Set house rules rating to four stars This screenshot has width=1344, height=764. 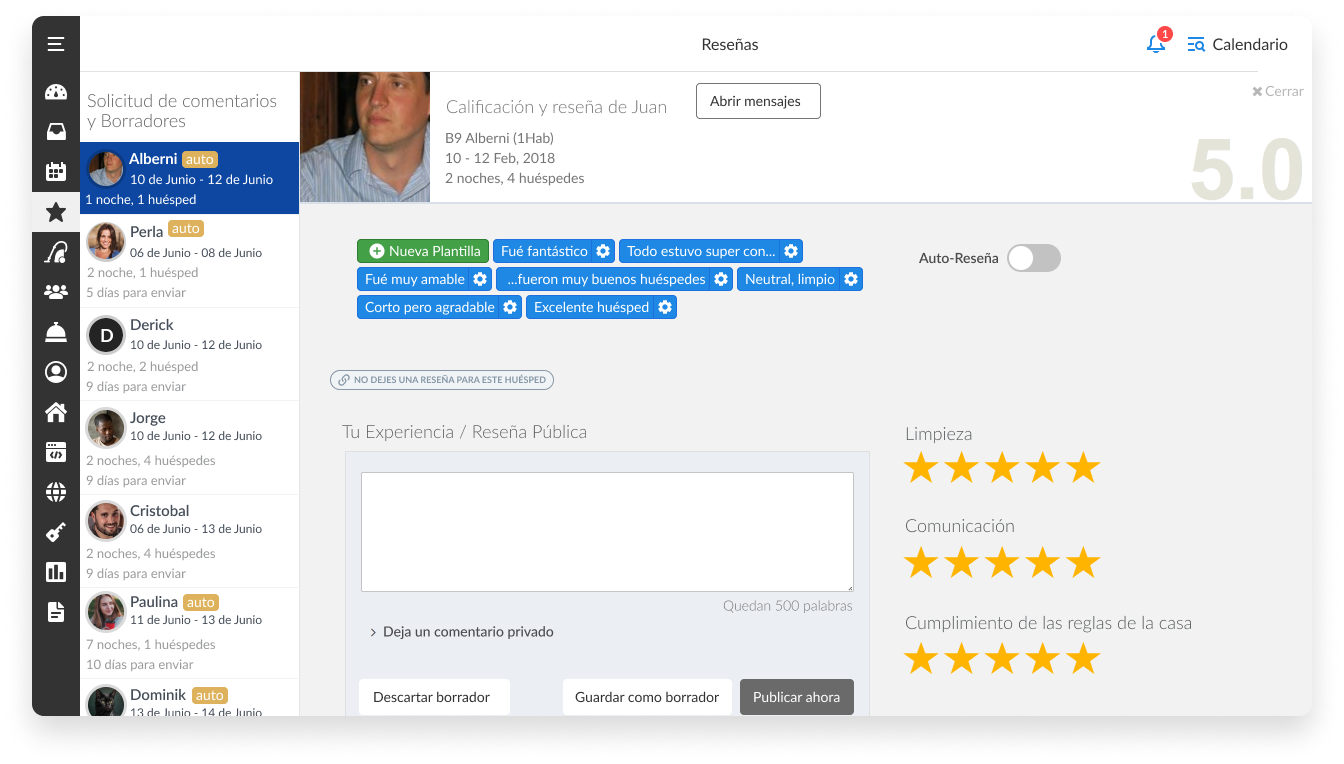[1042, 658]
